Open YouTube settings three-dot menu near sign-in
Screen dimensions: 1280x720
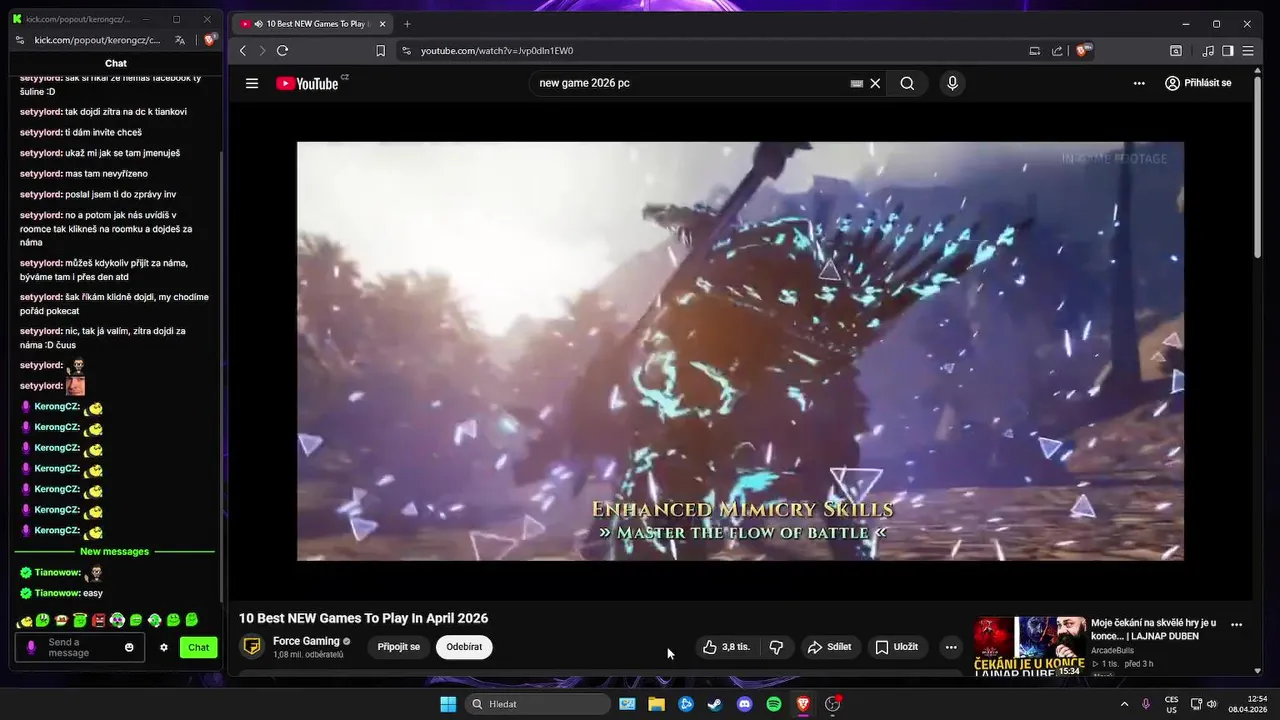click(1139, 83)
